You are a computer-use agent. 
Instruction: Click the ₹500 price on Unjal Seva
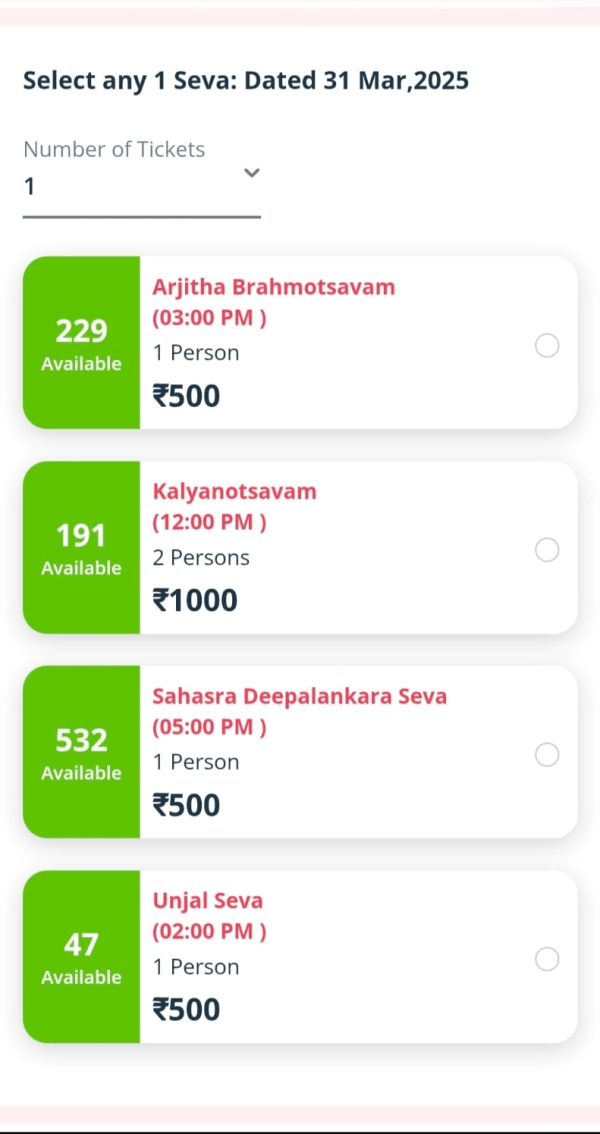[x=186, y=1009]
